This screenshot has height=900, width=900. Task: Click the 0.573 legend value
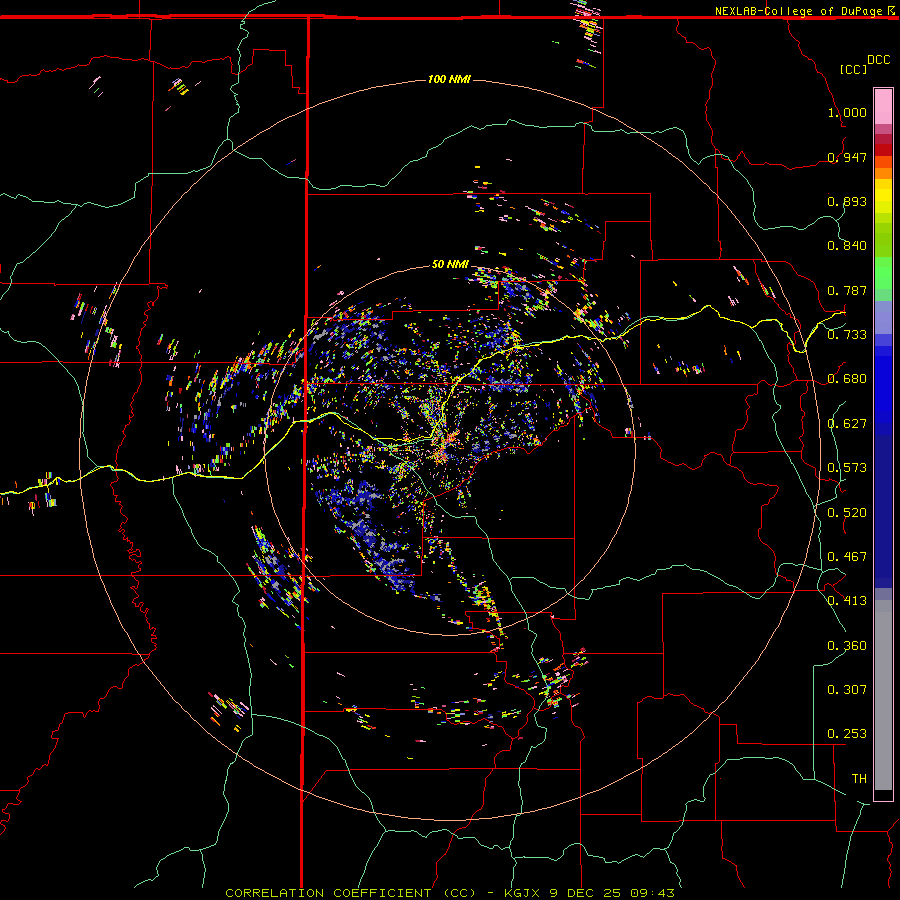pos(847,468)
